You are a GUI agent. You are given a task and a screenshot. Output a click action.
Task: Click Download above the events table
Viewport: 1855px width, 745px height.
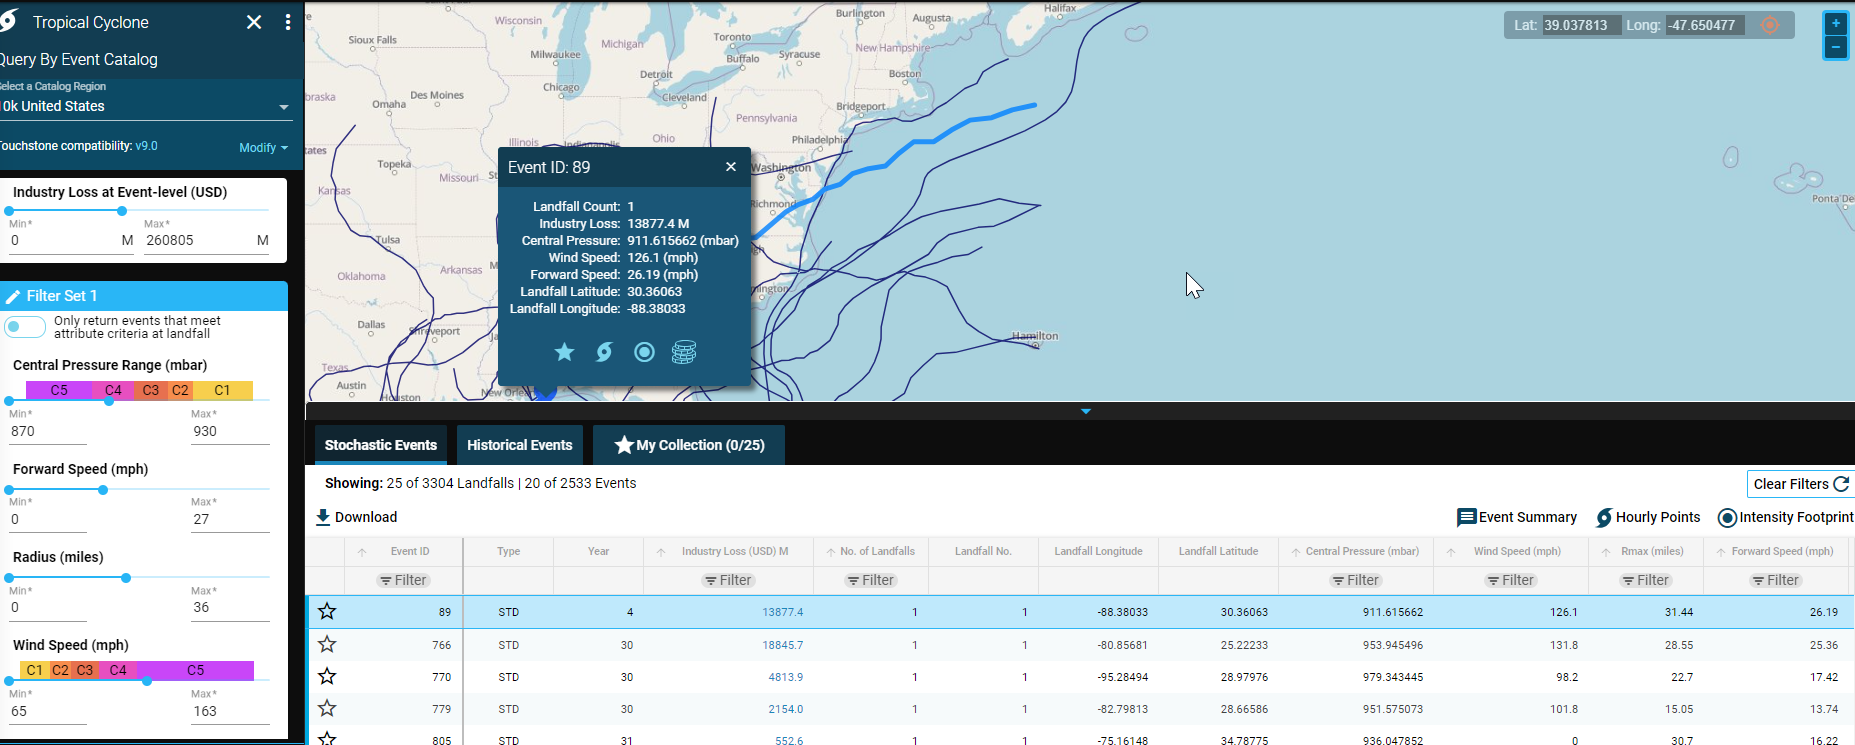pyautogui.click(x=356, y=517)
